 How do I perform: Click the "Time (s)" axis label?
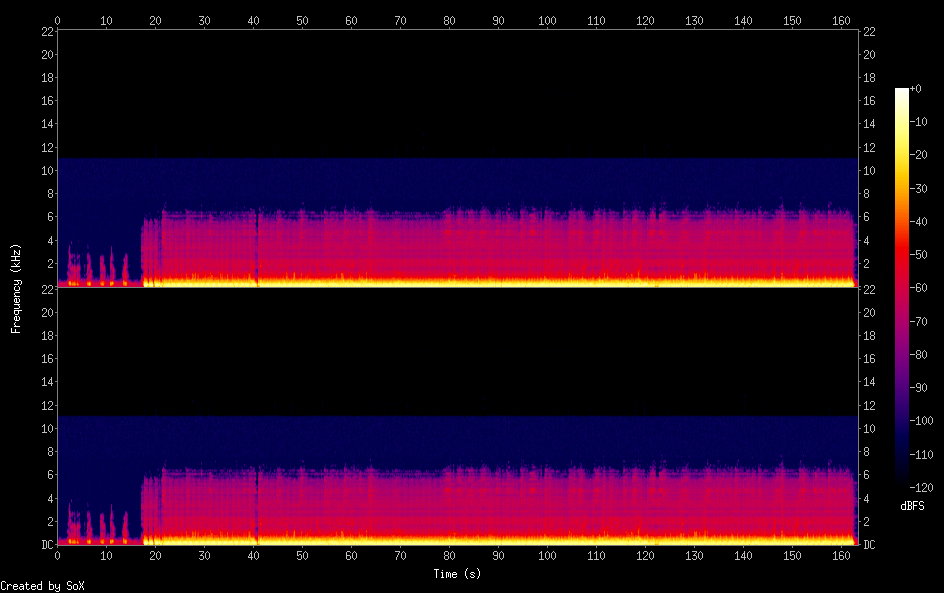tap(459, 574)
